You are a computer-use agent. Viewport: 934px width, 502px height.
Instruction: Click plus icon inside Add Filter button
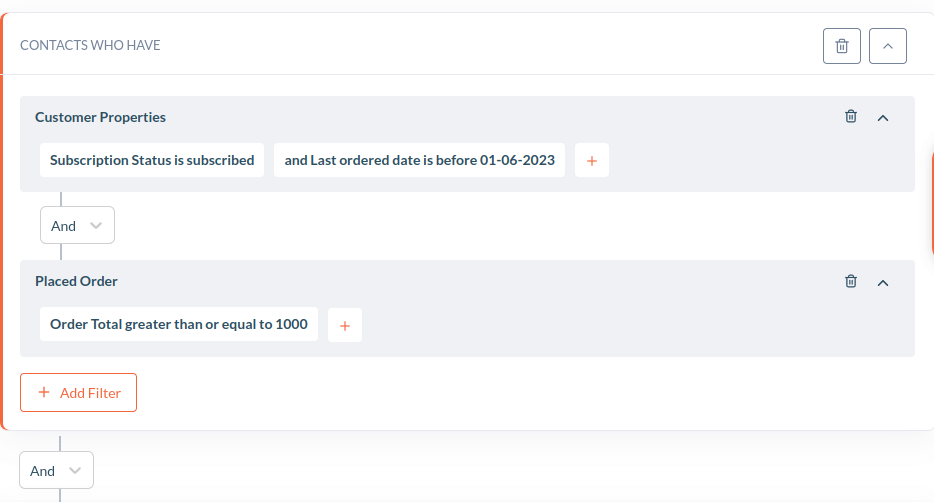pyautogui.click(x=44, y=392)
